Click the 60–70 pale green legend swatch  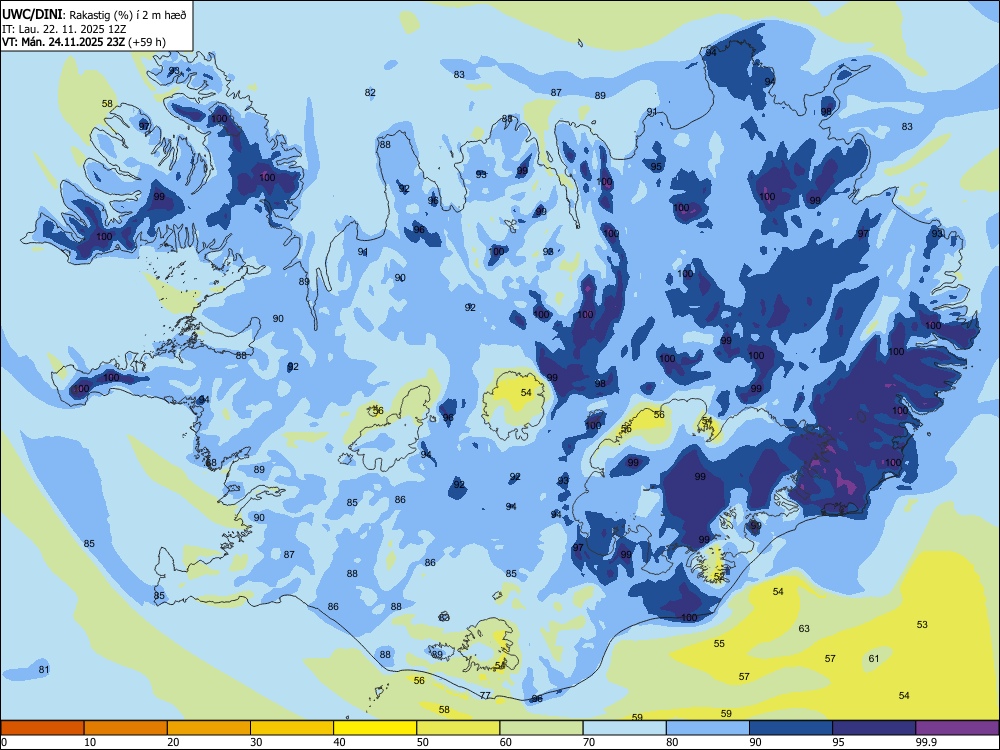(541, 728)
